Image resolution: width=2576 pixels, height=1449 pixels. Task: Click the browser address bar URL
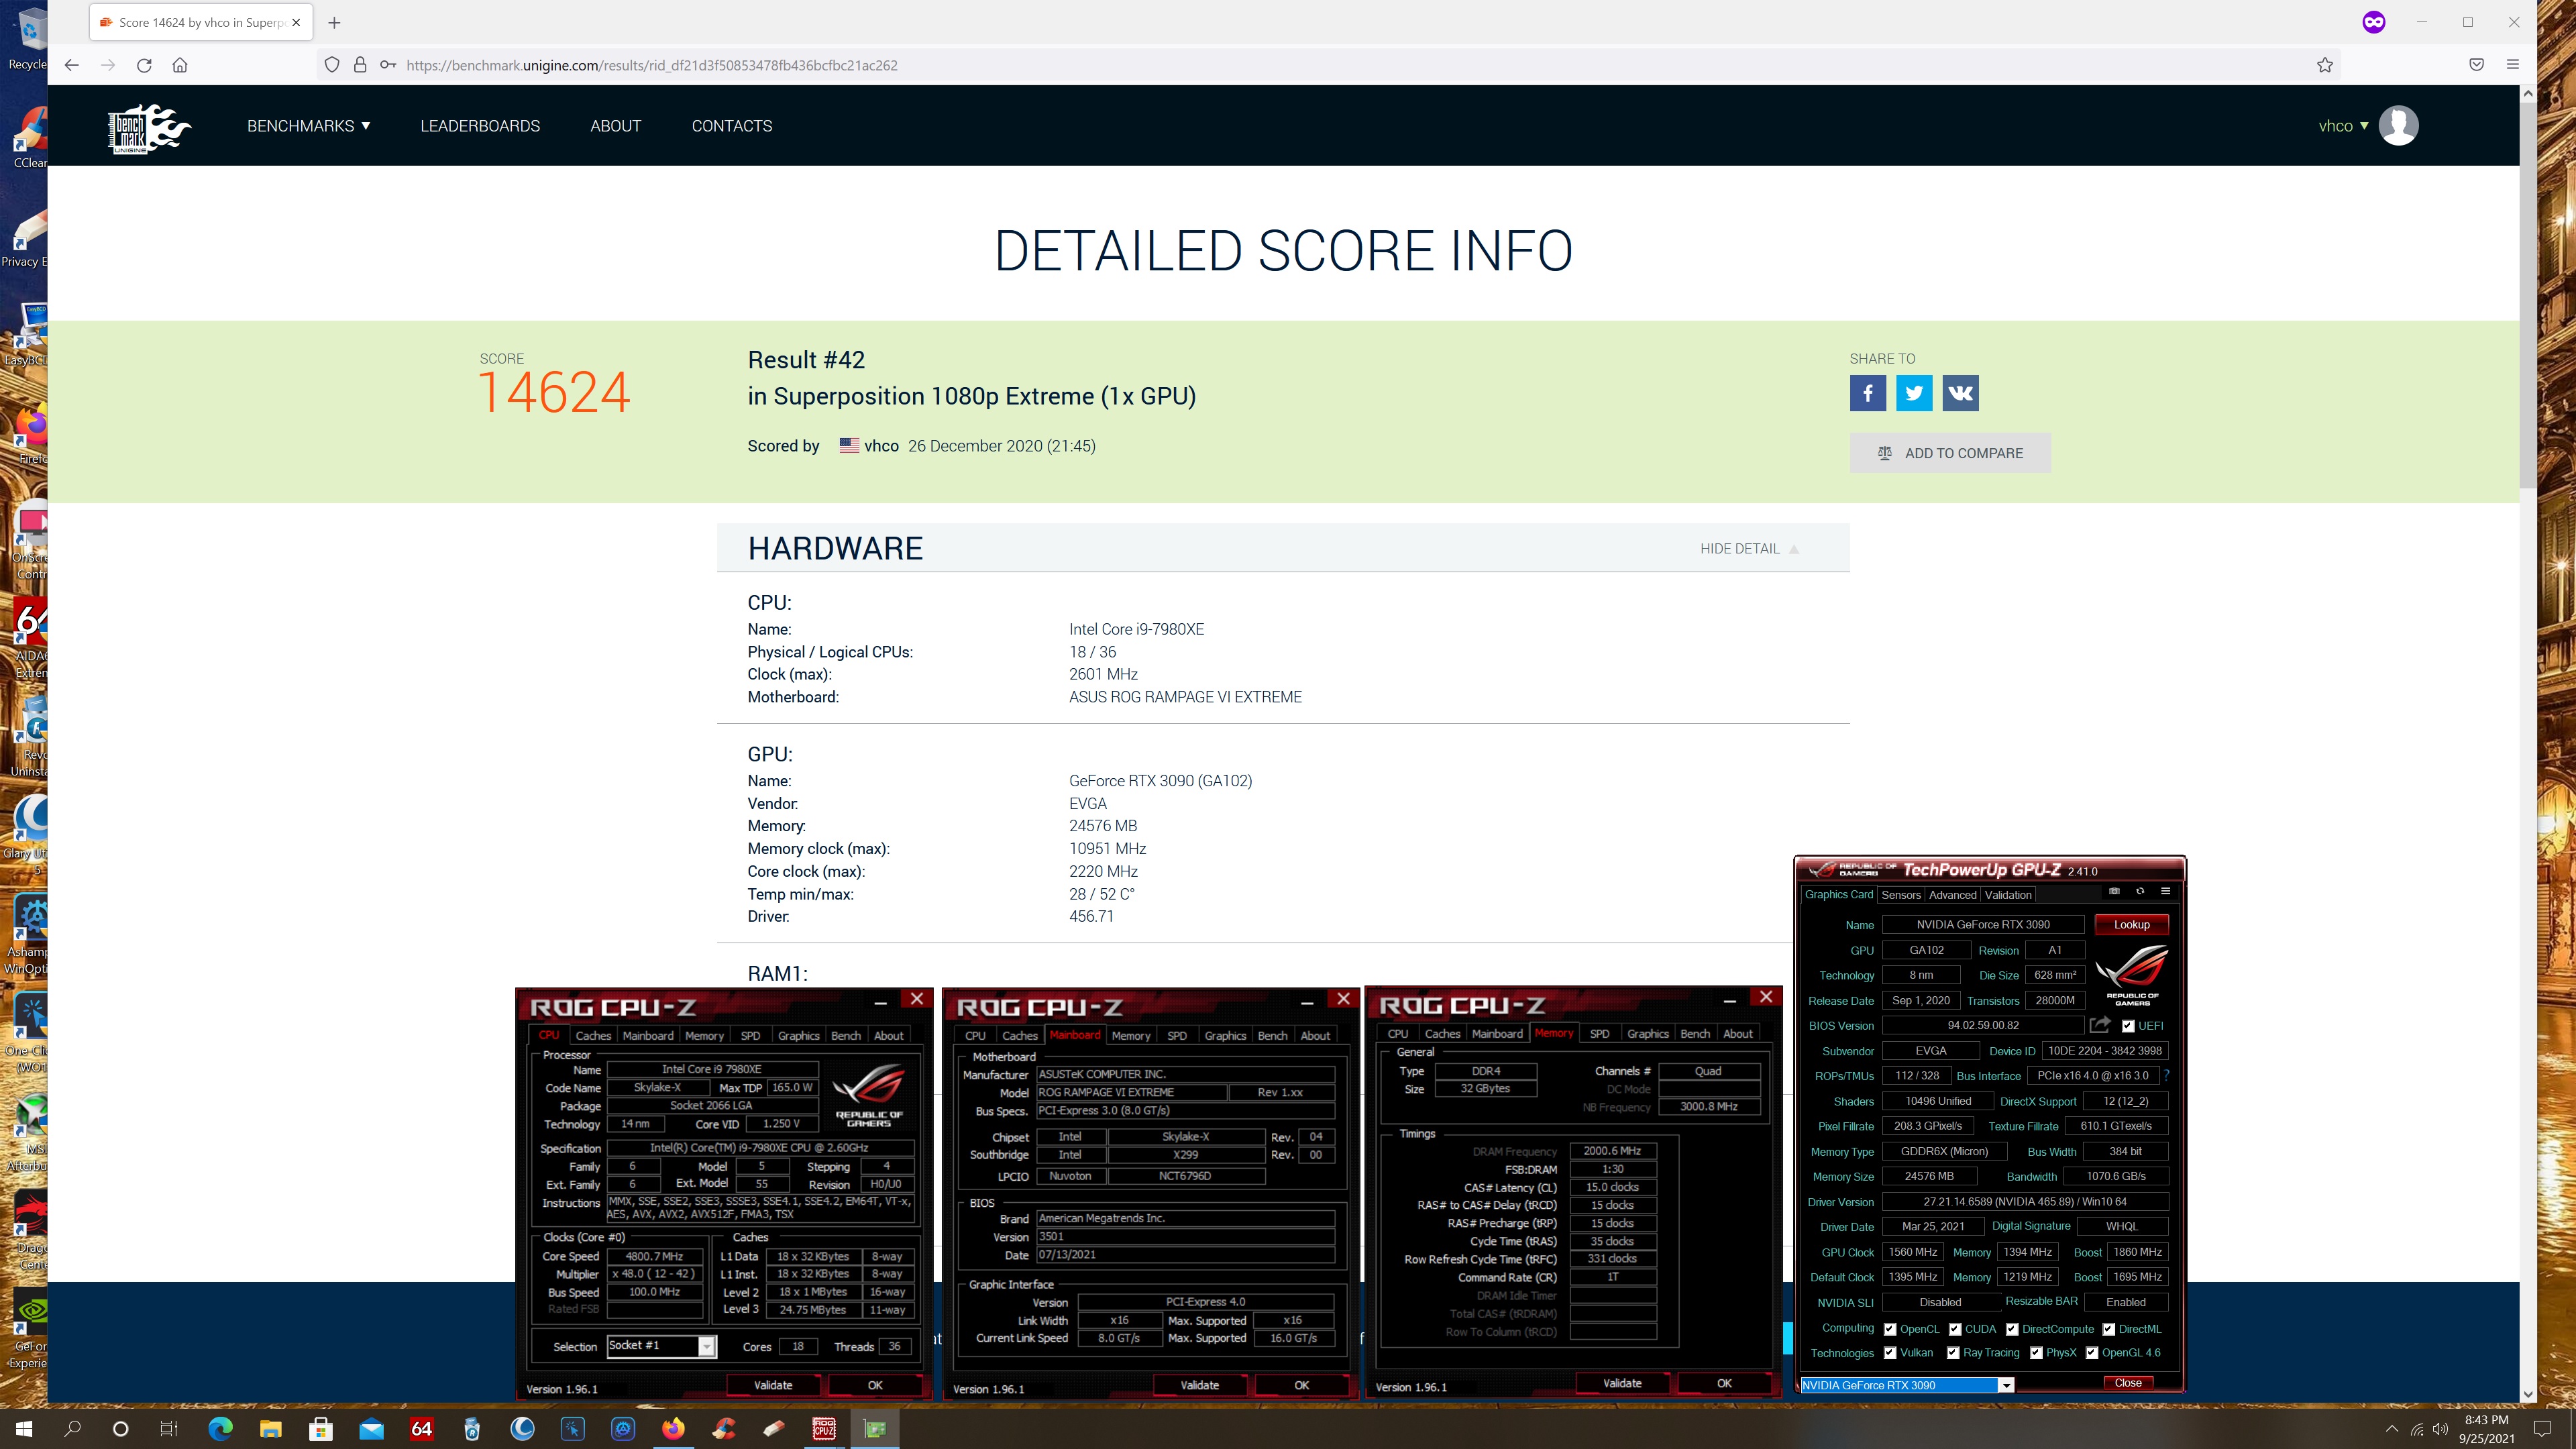[652, 65]
